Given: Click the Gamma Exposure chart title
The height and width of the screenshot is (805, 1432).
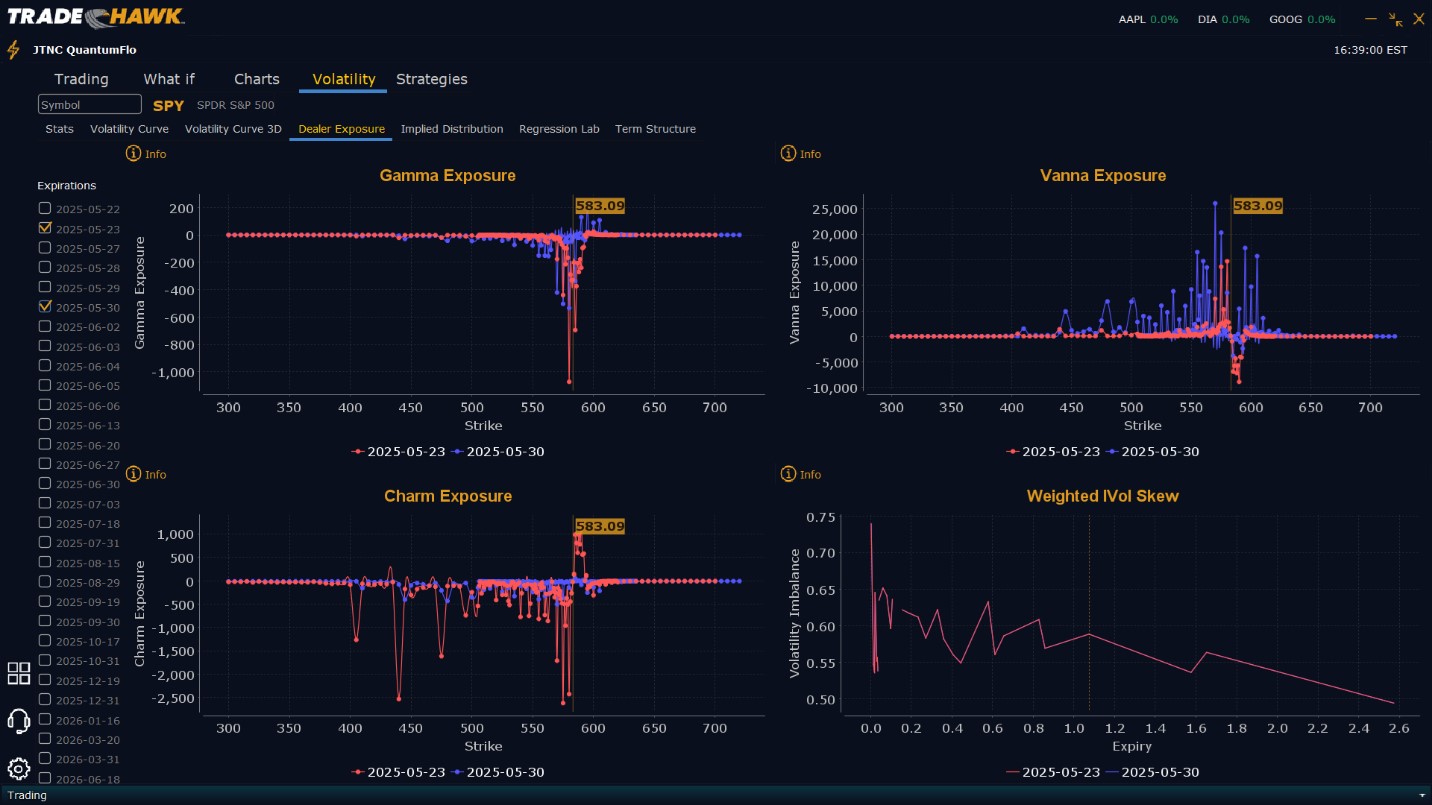Looking at the screenshot, I should click(x=448, y=176).
